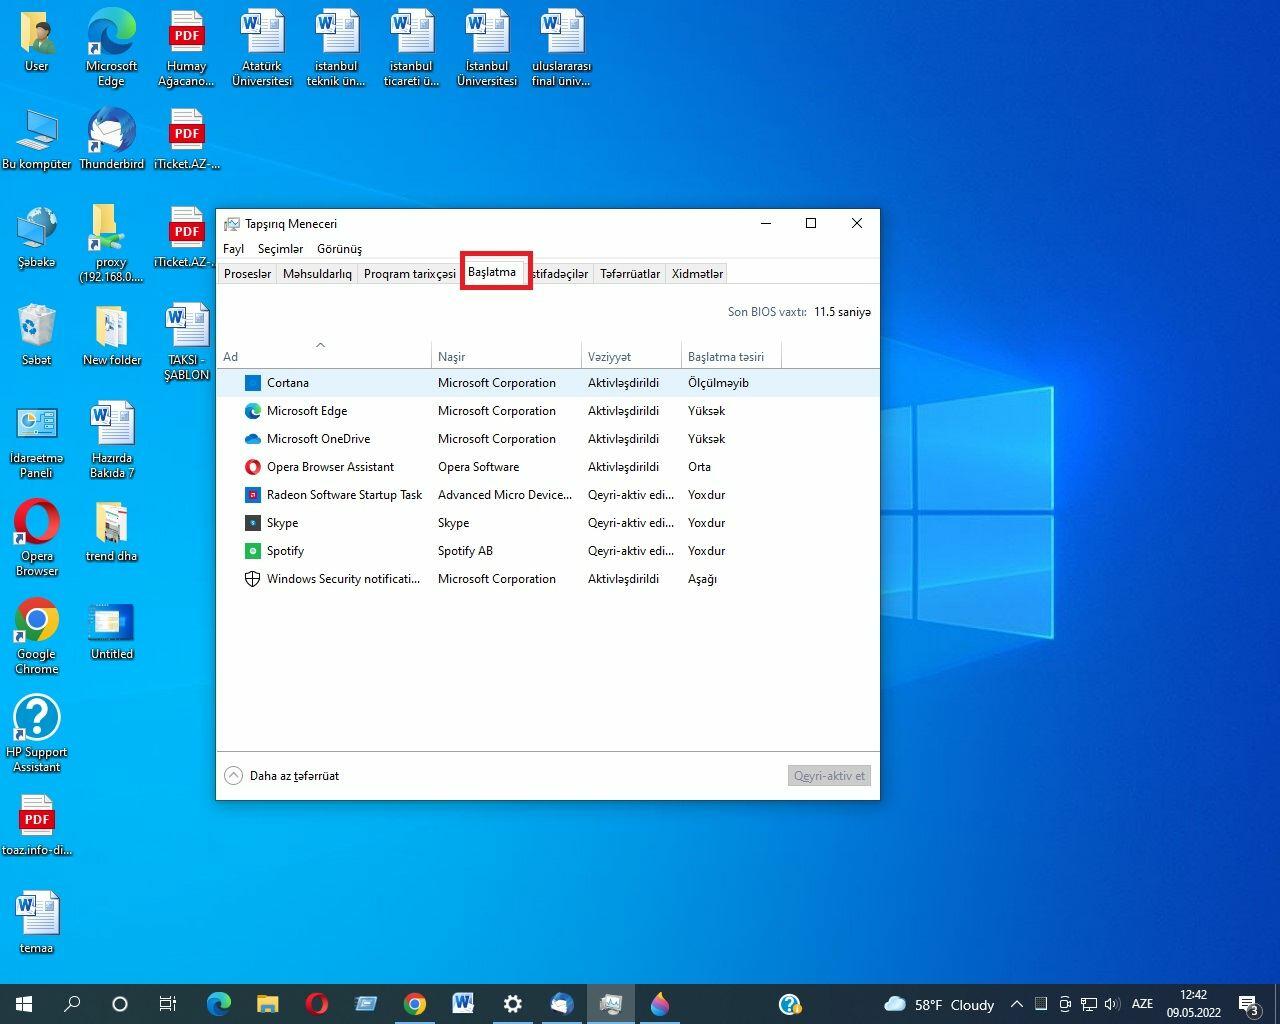Screen dimensions: 1280x1024
Task: Select the Spotify icon in the startup list
Action: click(x=253, y=551)
